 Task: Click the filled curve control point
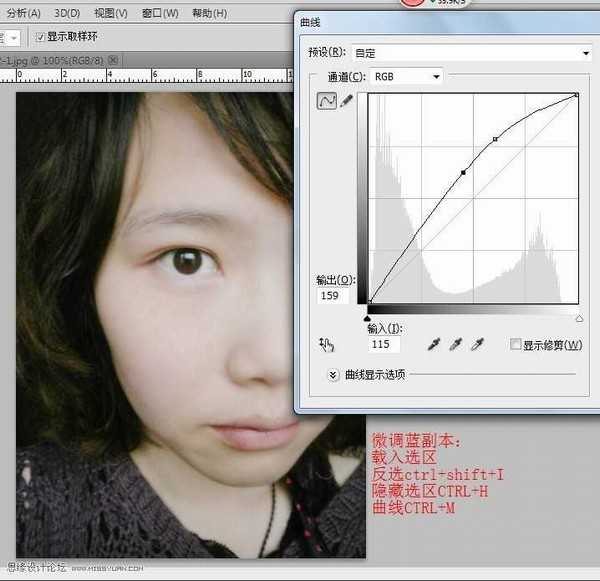(x=463, y=173)
